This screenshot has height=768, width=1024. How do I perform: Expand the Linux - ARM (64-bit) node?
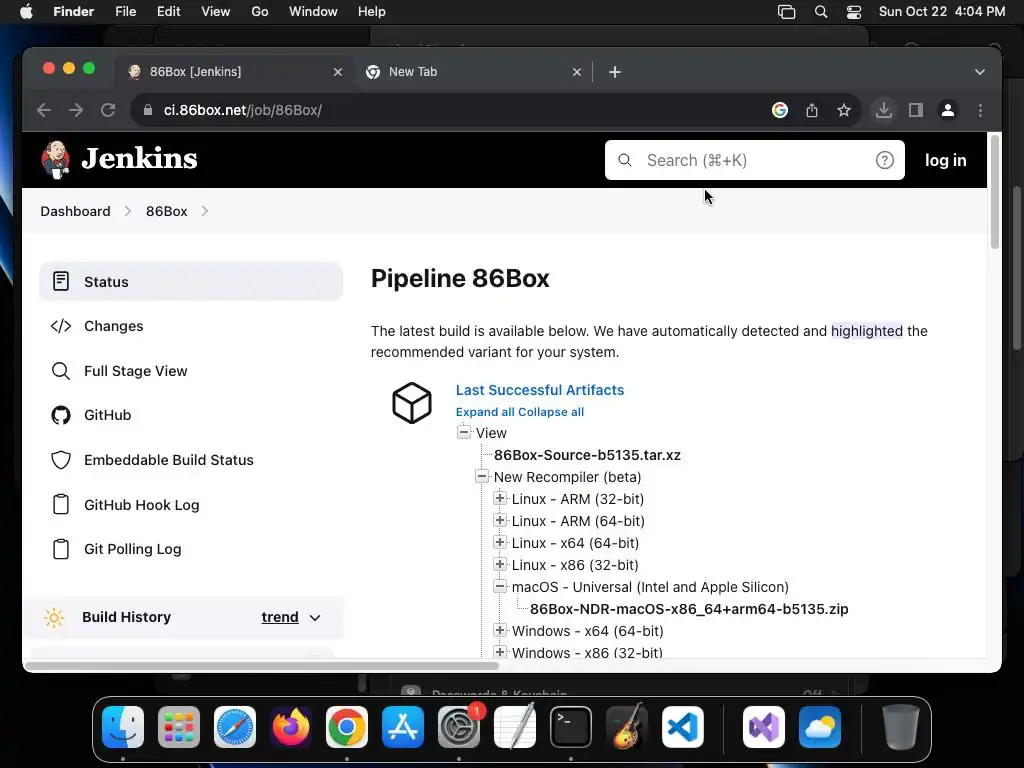point(500,520)
